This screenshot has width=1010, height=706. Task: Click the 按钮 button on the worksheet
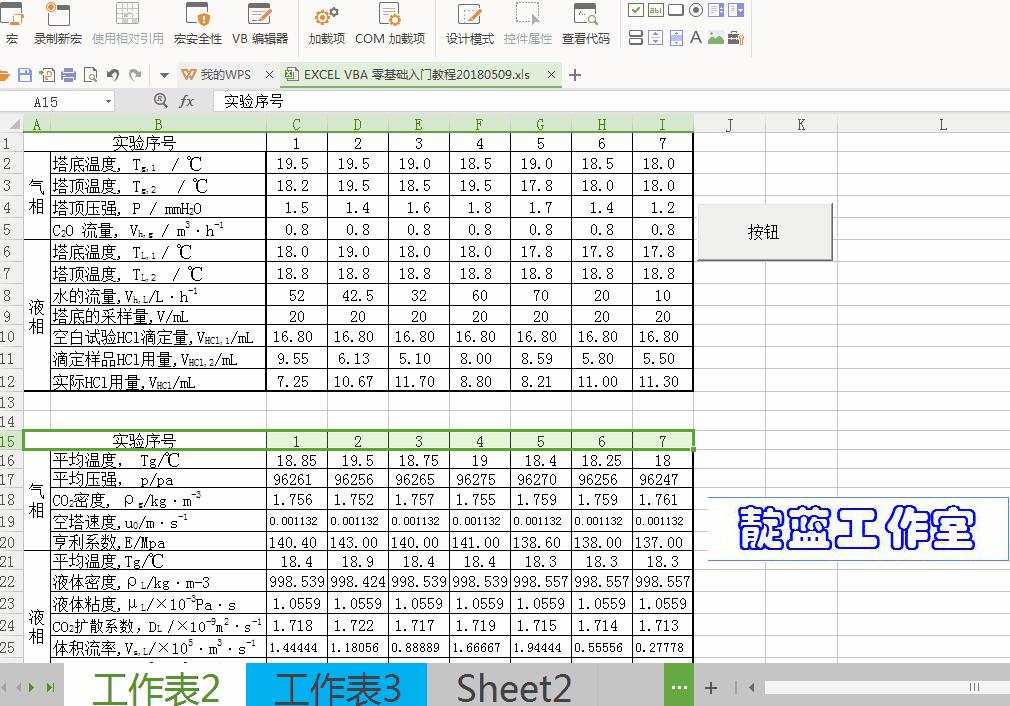pyautogui.click(x=764, y=230)
